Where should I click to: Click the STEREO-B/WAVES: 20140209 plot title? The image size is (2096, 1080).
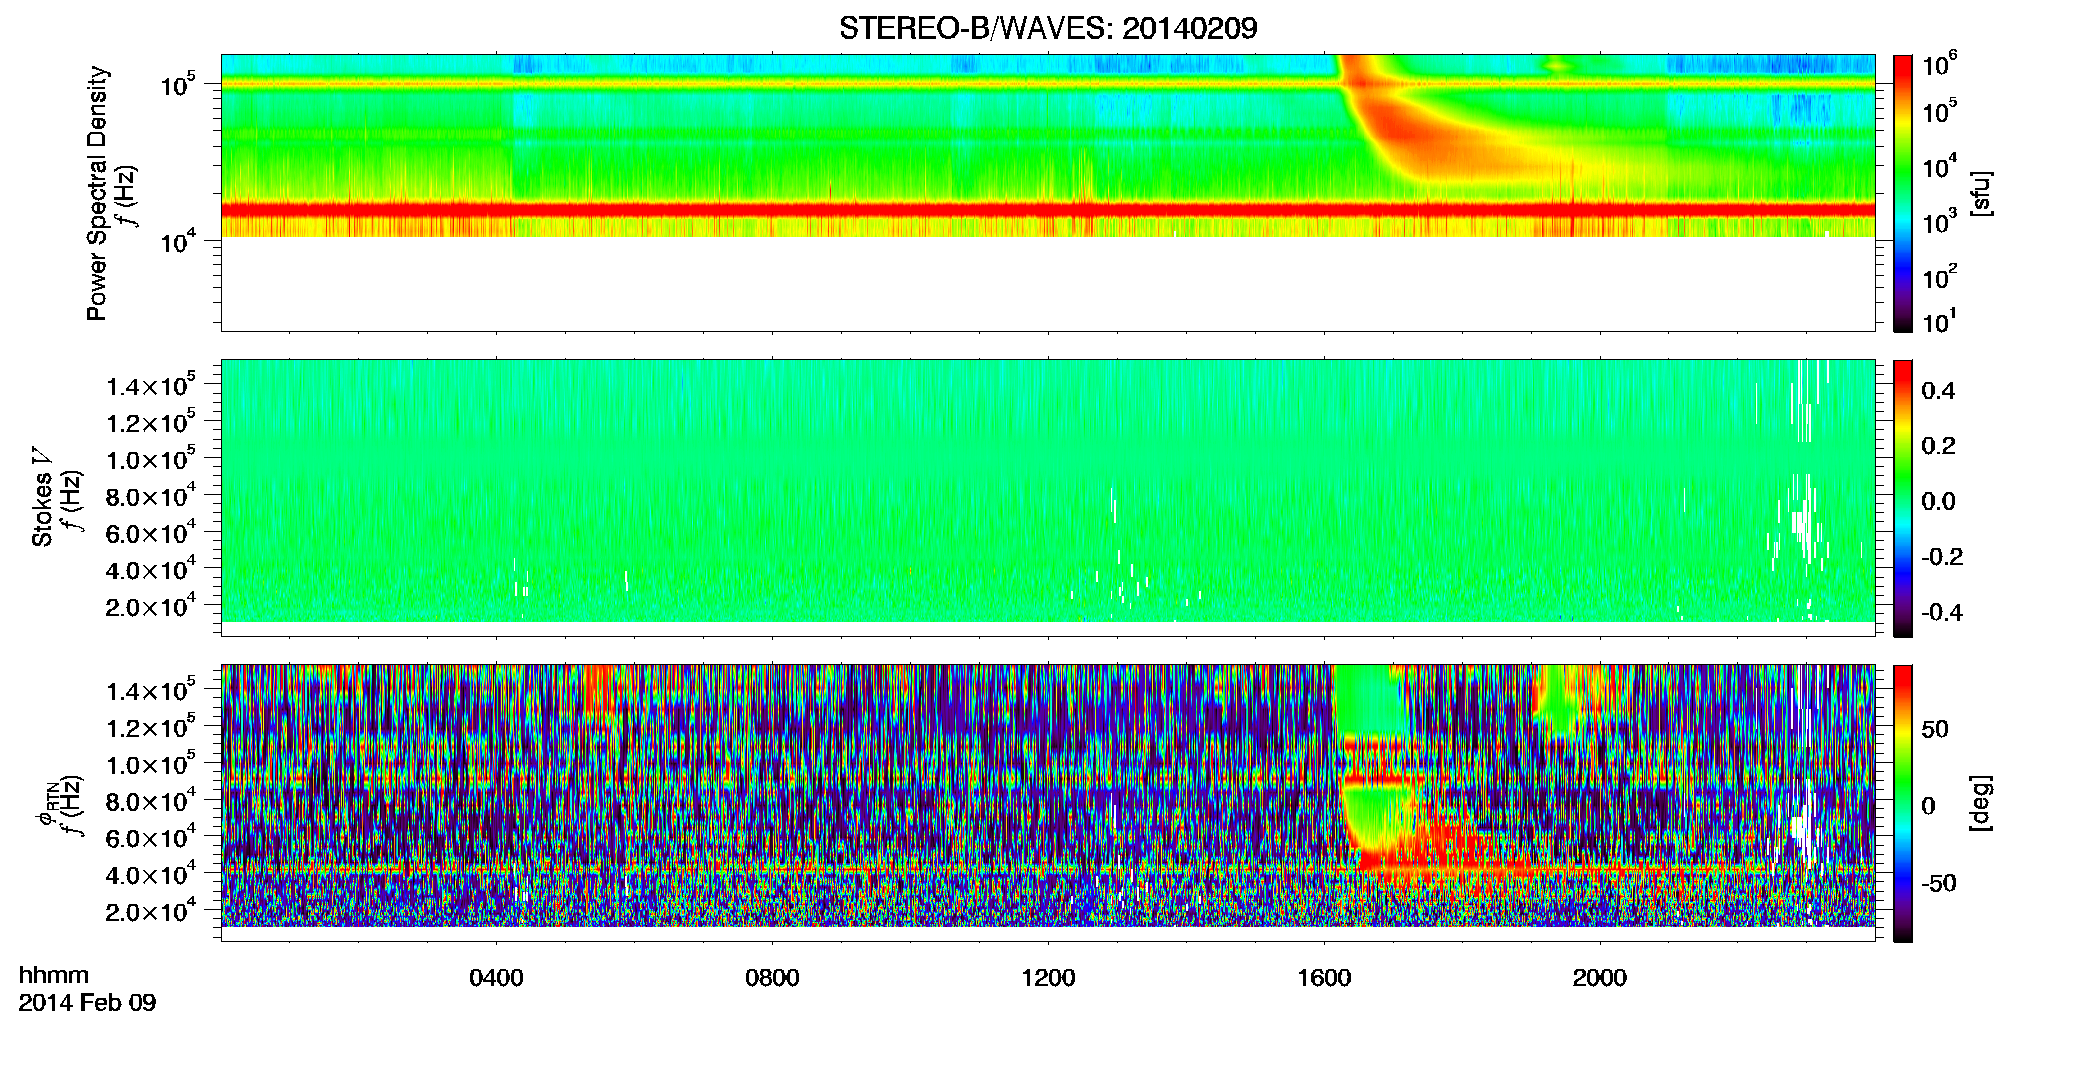tap(1047, 28)
